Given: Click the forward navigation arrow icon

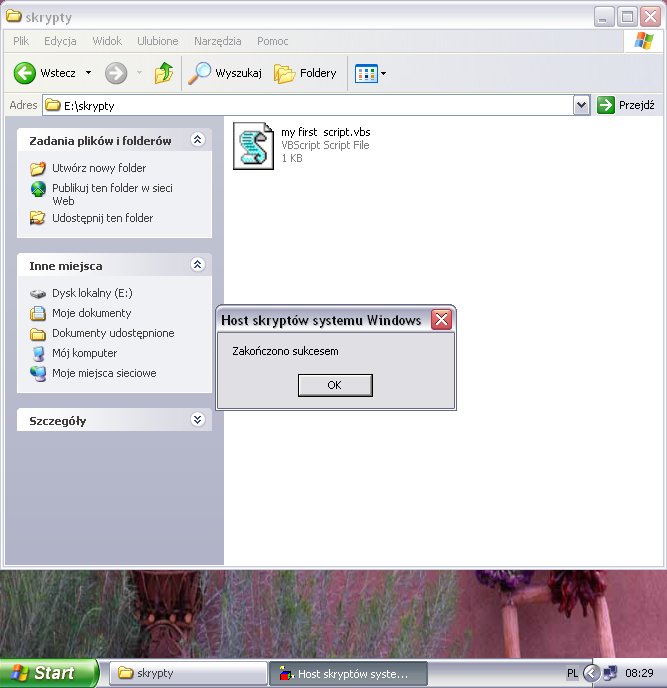Looking at the screenshot, I should click(x=116, y=73).
